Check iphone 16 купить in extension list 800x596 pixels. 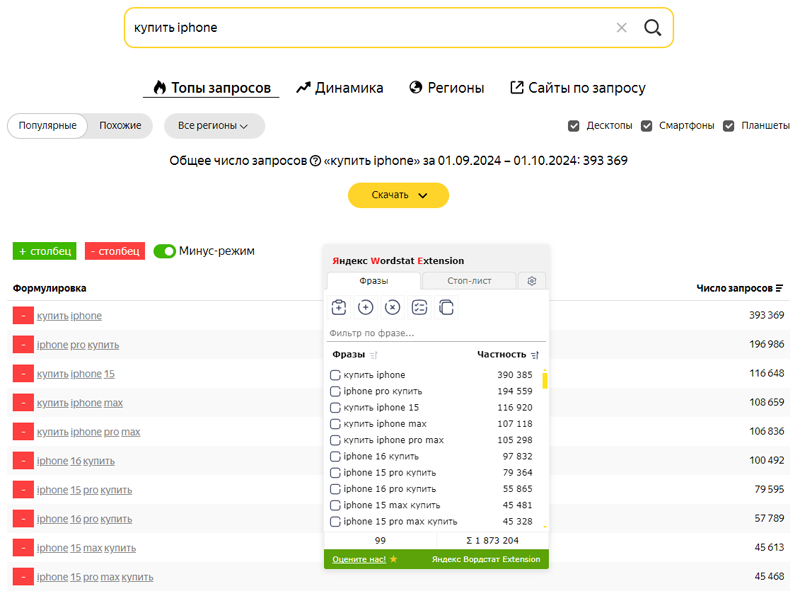click(x=335, y=457)
